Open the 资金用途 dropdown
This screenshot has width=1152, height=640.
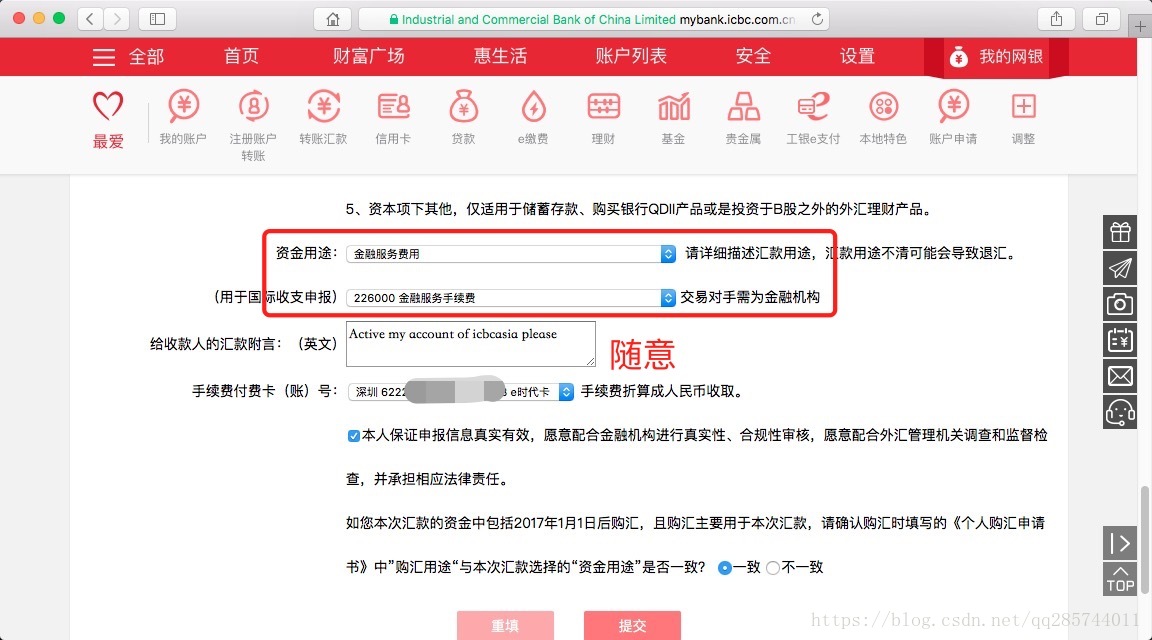click(511, 254)
